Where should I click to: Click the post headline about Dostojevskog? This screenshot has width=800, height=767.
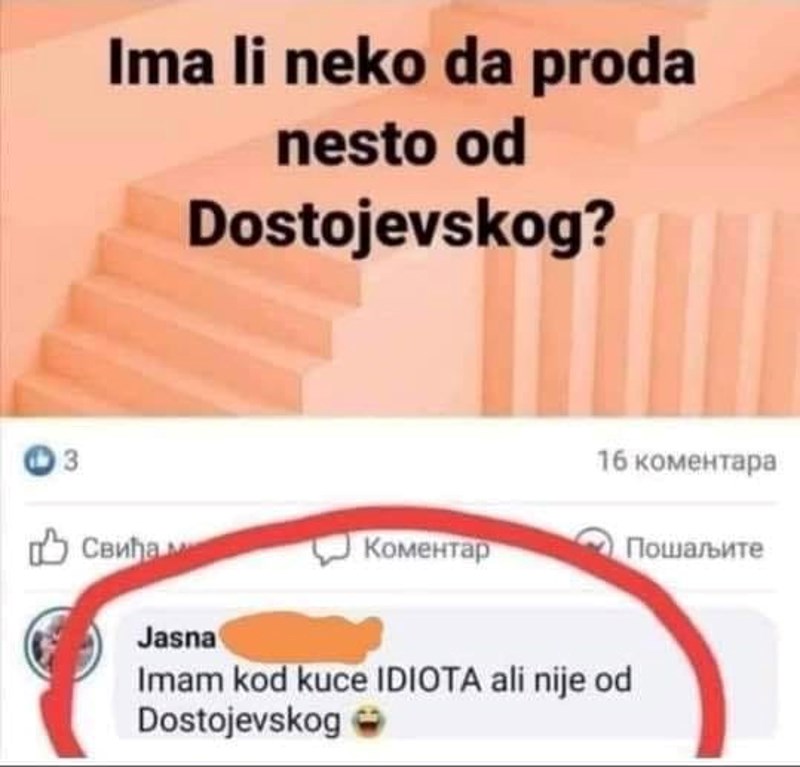(402, 147)
